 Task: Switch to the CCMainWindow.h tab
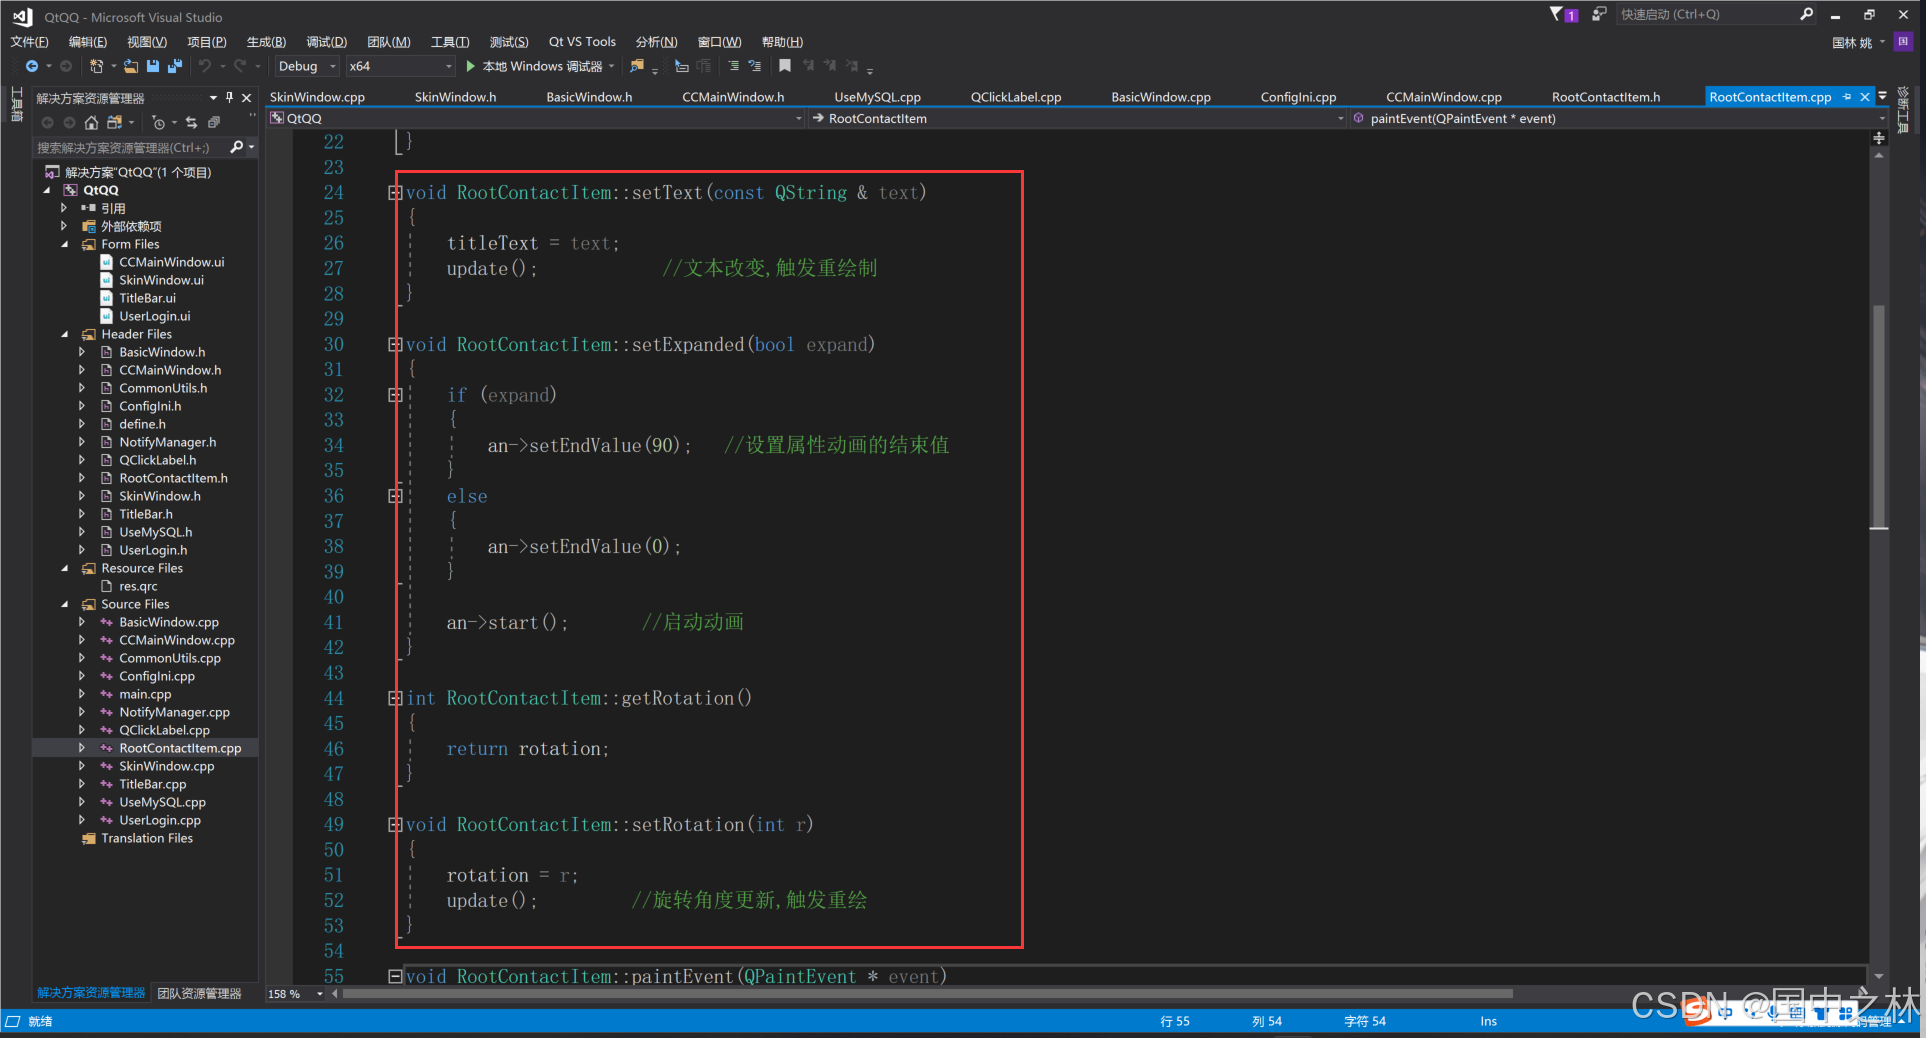coord(733,97)
